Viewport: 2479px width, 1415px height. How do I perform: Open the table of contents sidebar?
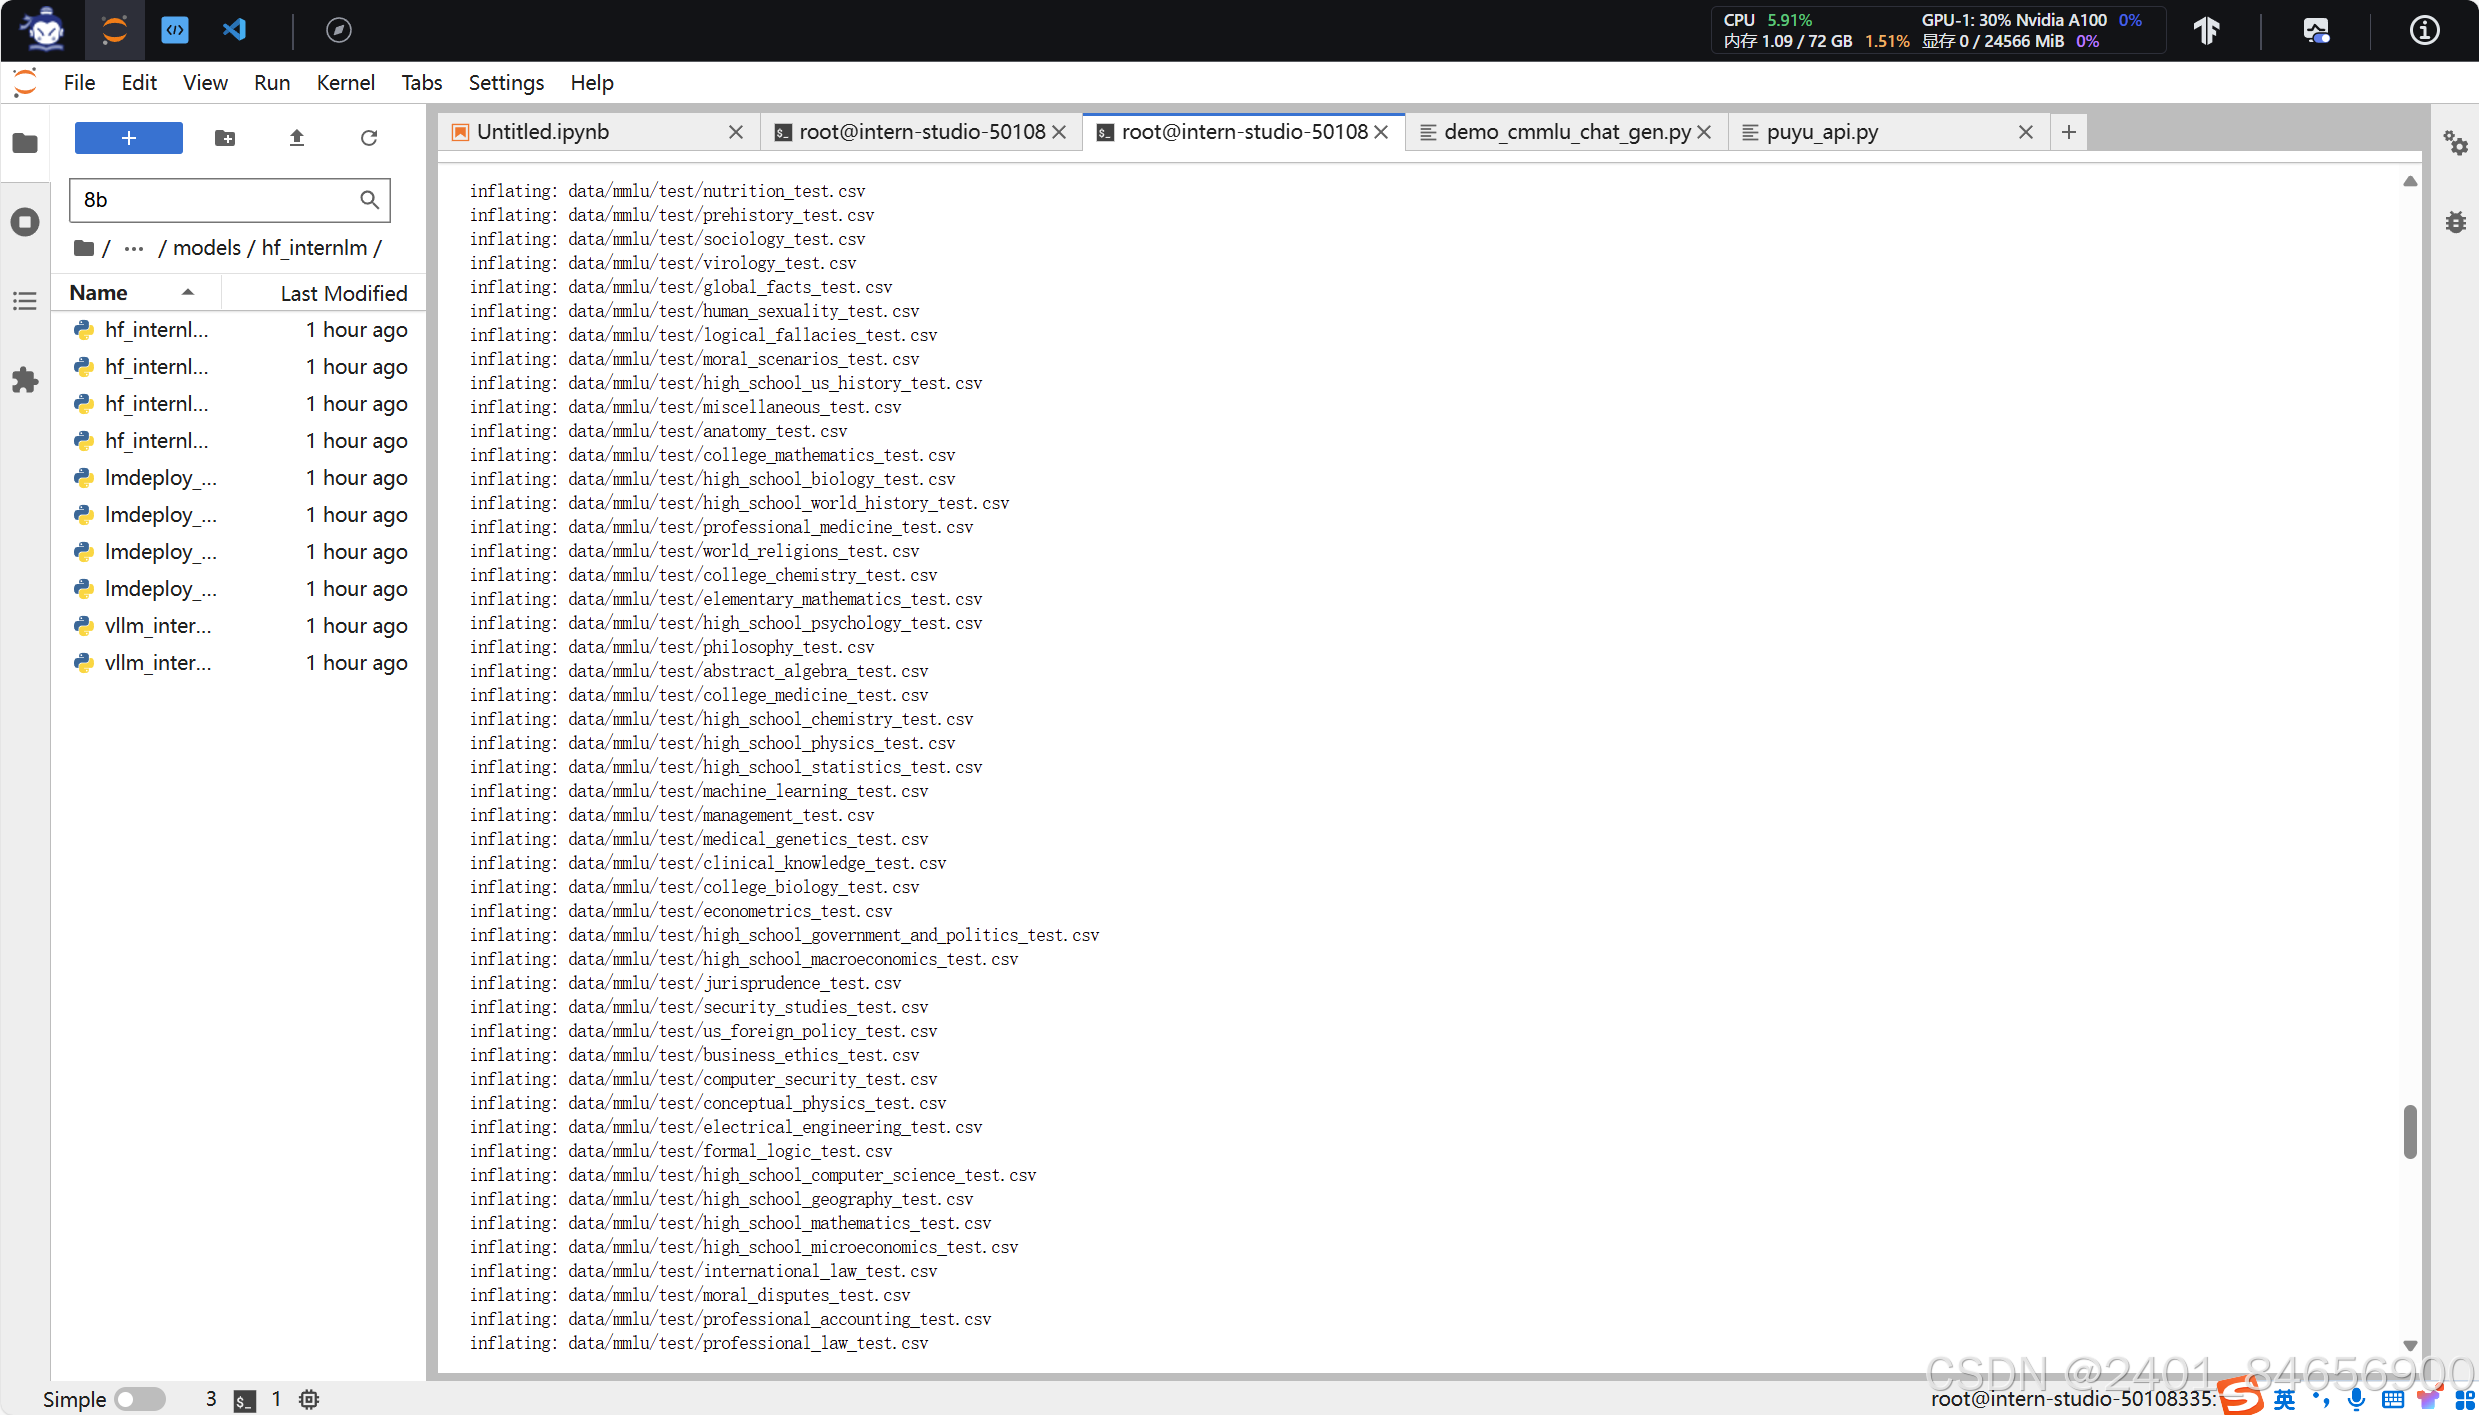pos(25,301)
